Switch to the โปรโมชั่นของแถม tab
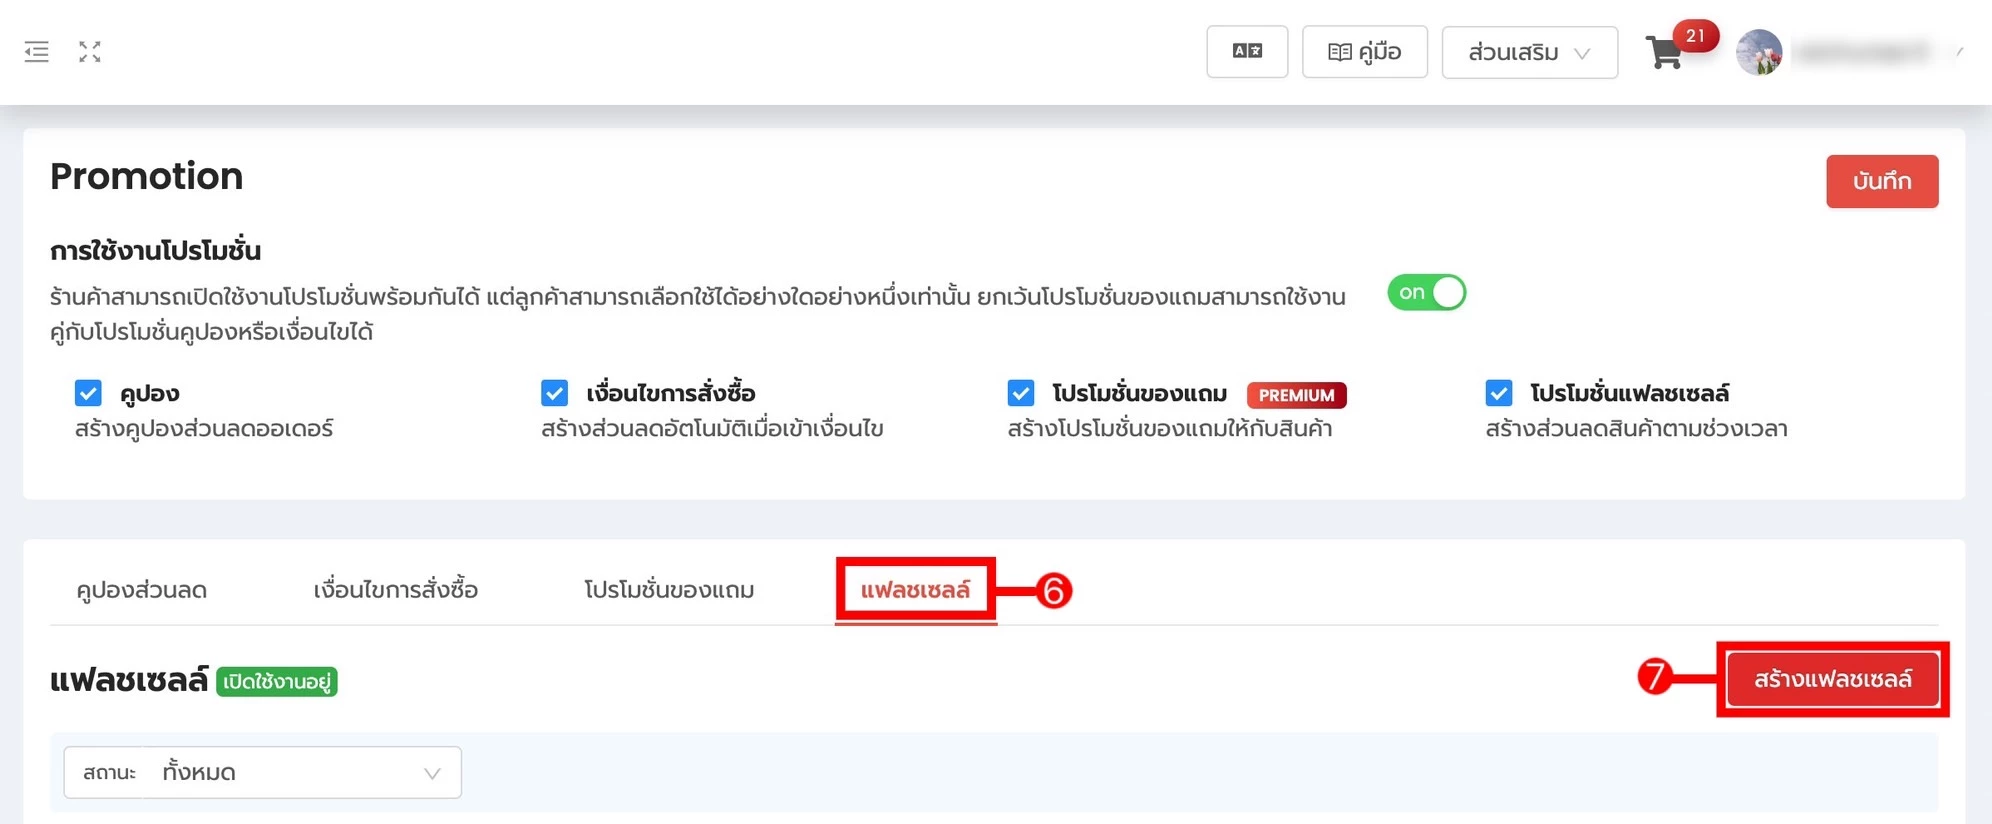This screenshot has height=824, width=1992. [x=669, y=590]
